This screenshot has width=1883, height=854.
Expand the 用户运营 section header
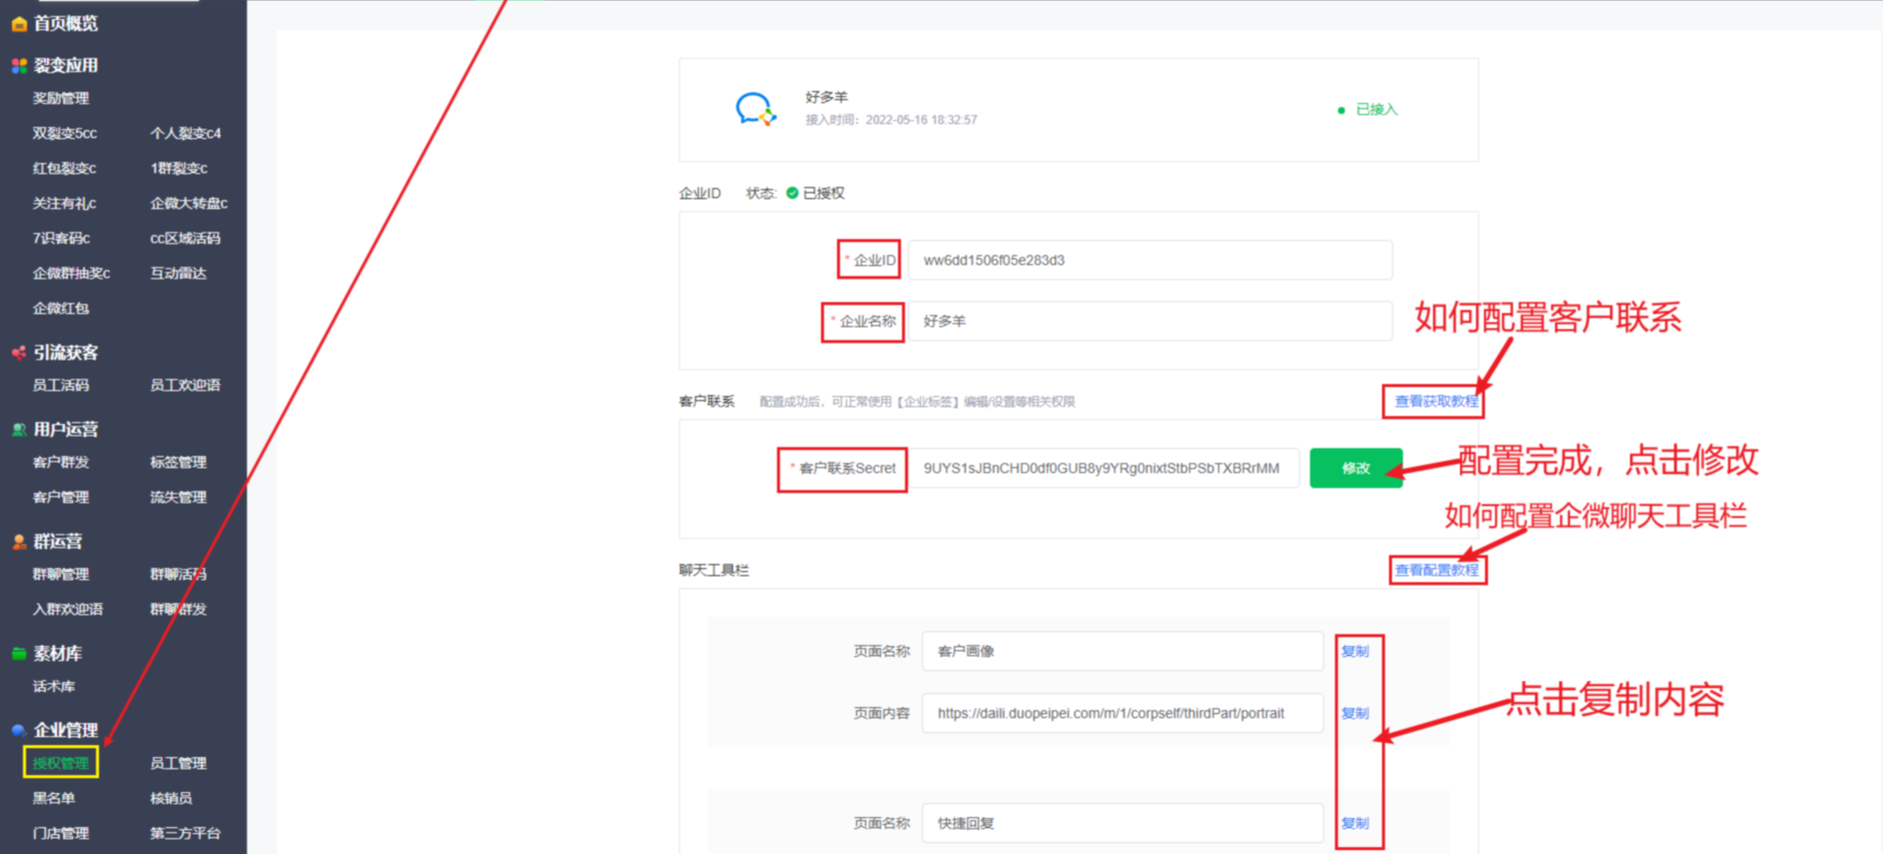(x=66, y=429)
